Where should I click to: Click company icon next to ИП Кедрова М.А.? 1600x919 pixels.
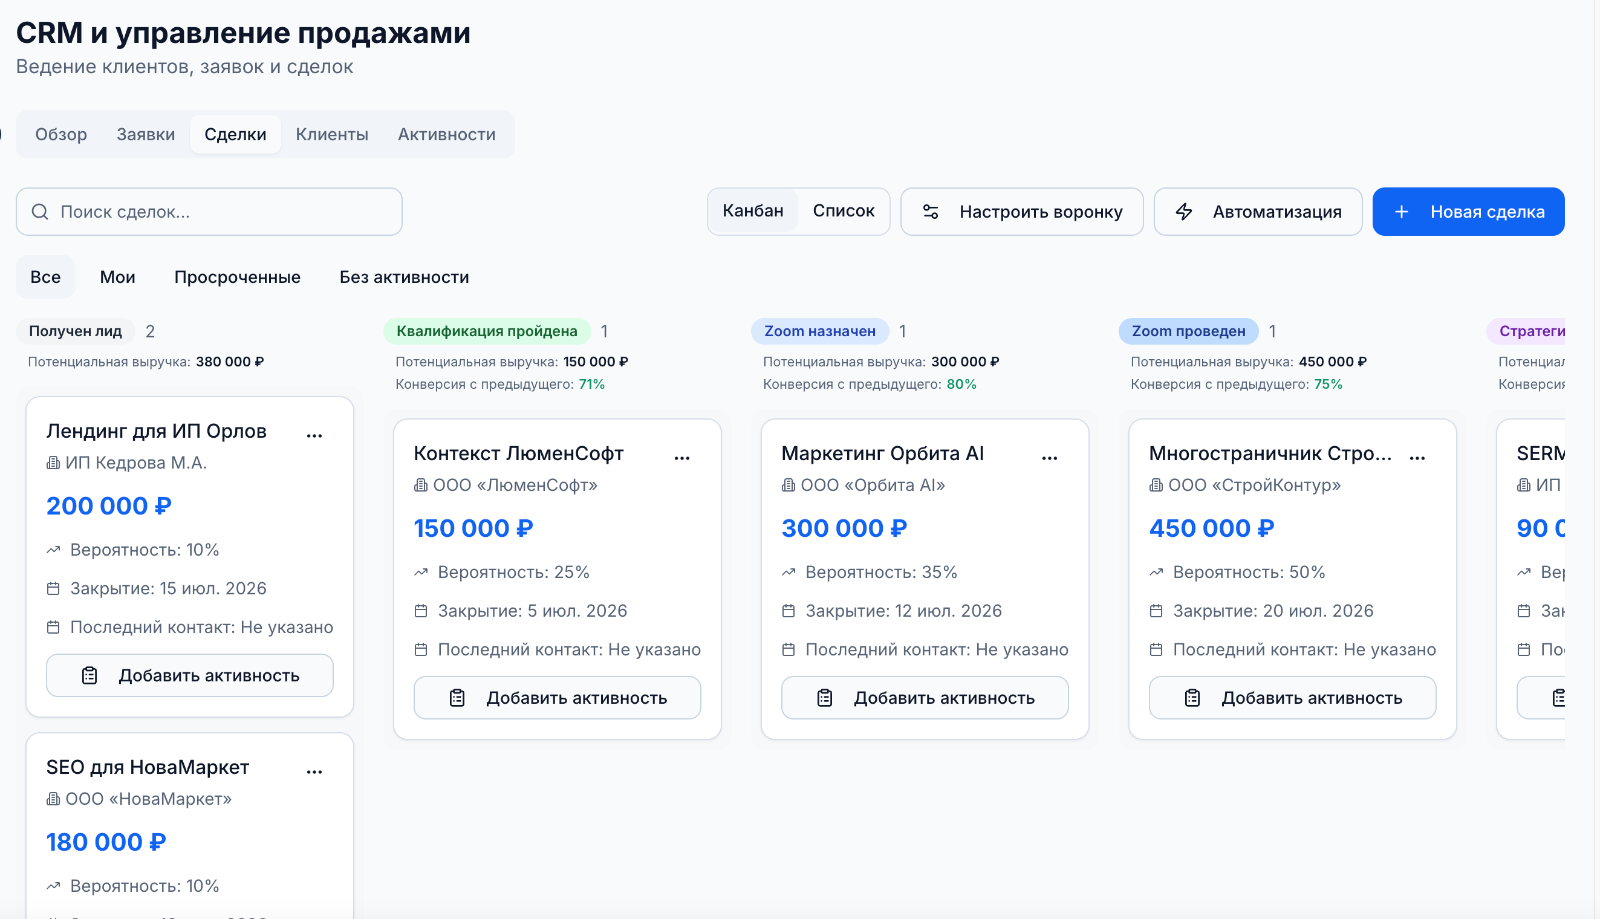[x=53, y=463]
